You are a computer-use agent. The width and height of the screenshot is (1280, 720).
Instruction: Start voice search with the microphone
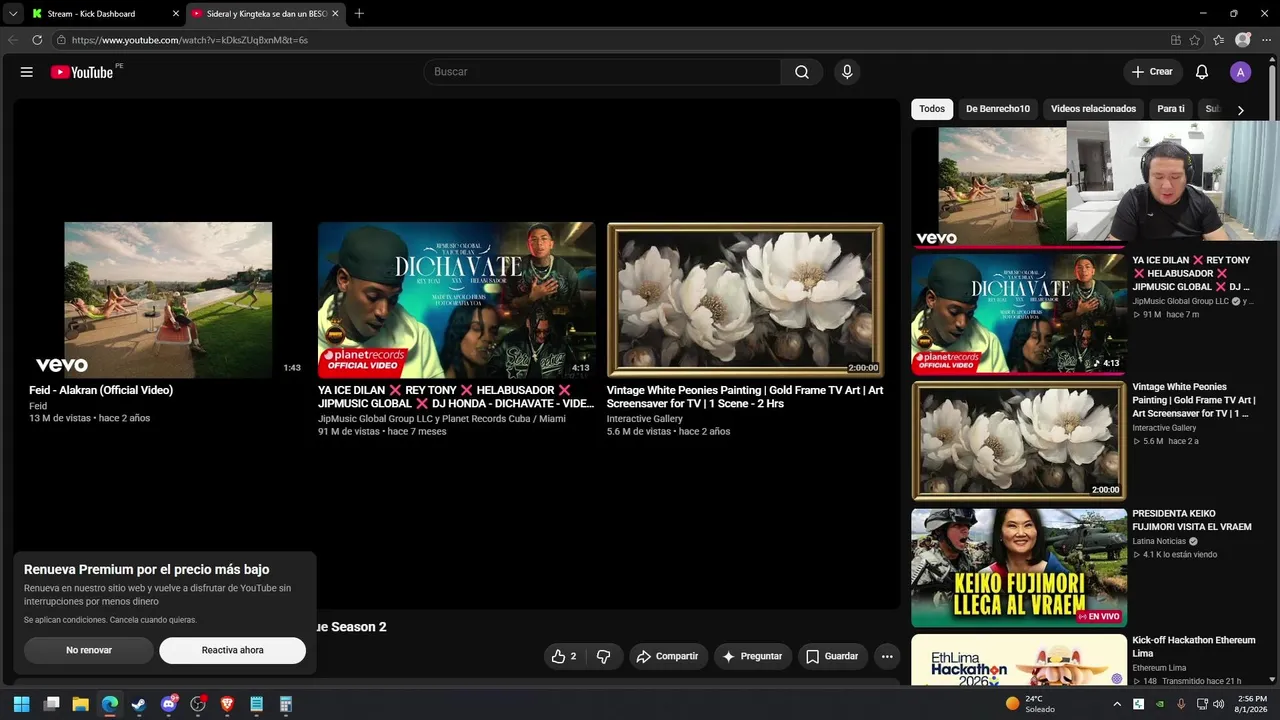point(847,72)
